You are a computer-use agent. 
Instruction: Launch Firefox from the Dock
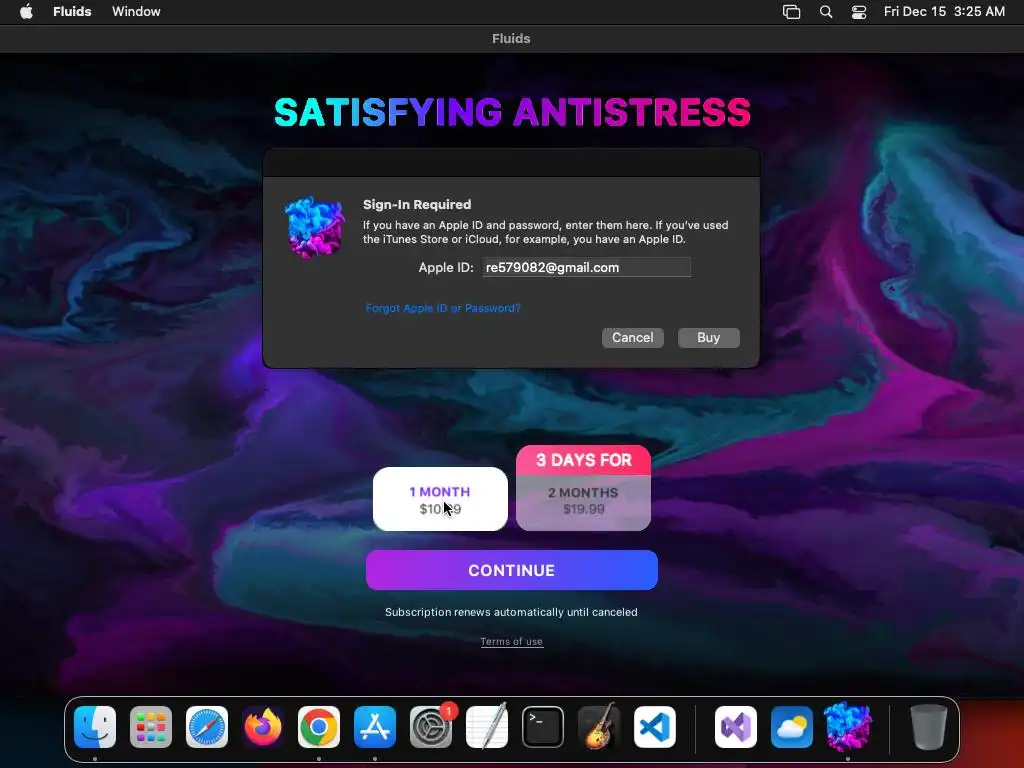263,727
